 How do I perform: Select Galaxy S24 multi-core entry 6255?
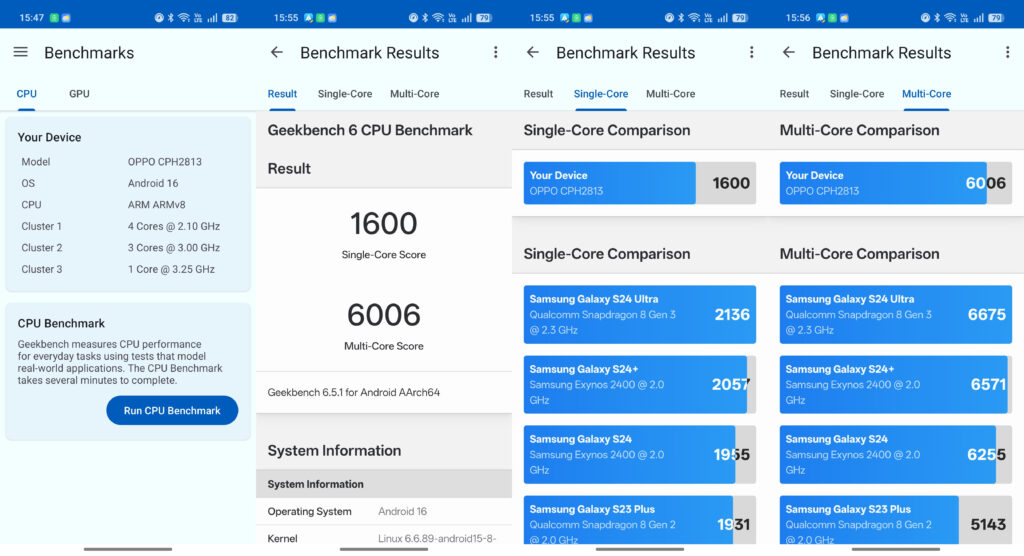tap(895, 454)
